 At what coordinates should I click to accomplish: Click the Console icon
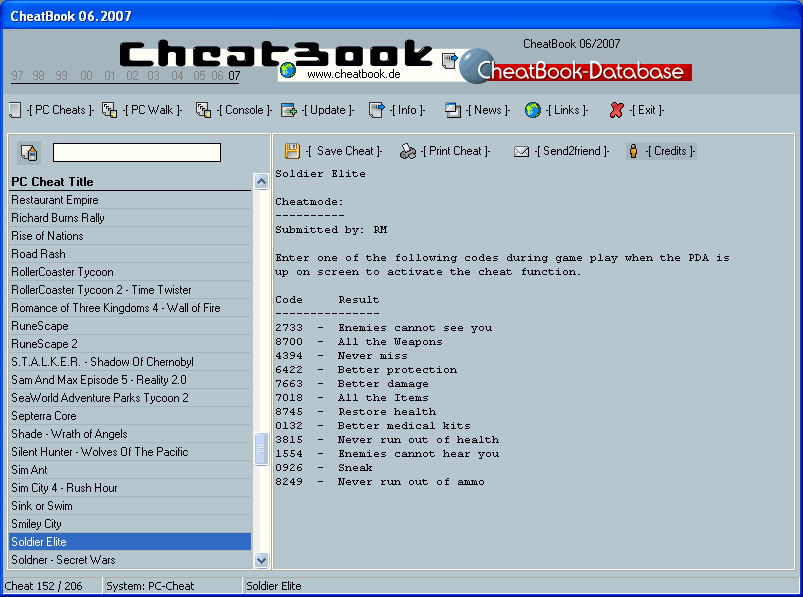tap(203, 110)
